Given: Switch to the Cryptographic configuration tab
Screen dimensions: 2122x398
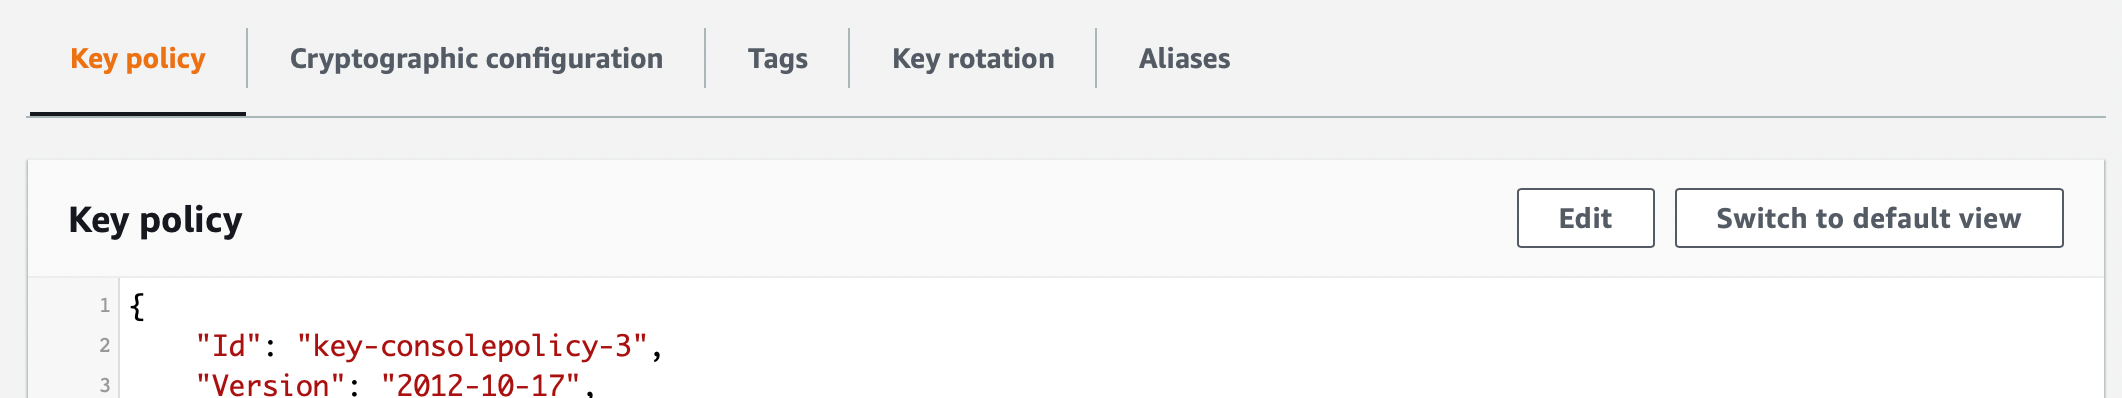Looking at the screenshot, I should pyautogui.click(x=476, y=59).
